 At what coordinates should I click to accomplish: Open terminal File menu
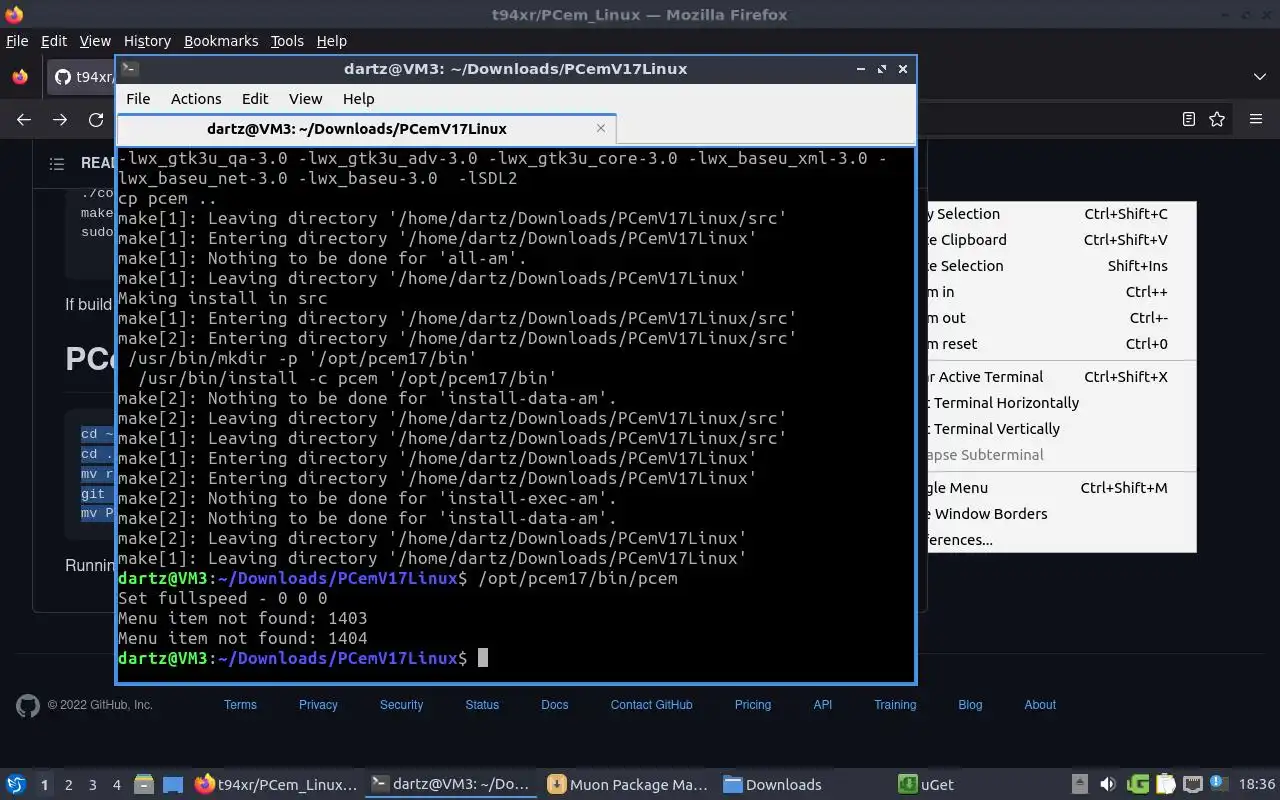coord(138,99)
